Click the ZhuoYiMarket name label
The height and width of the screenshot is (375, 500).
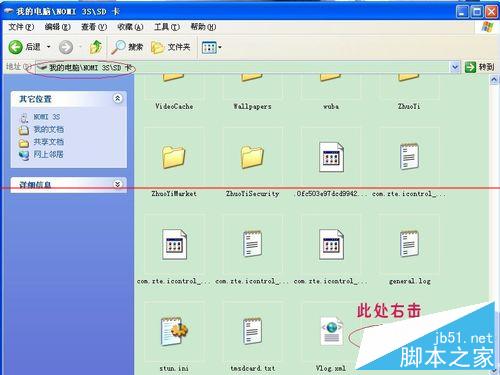point(174,194)
